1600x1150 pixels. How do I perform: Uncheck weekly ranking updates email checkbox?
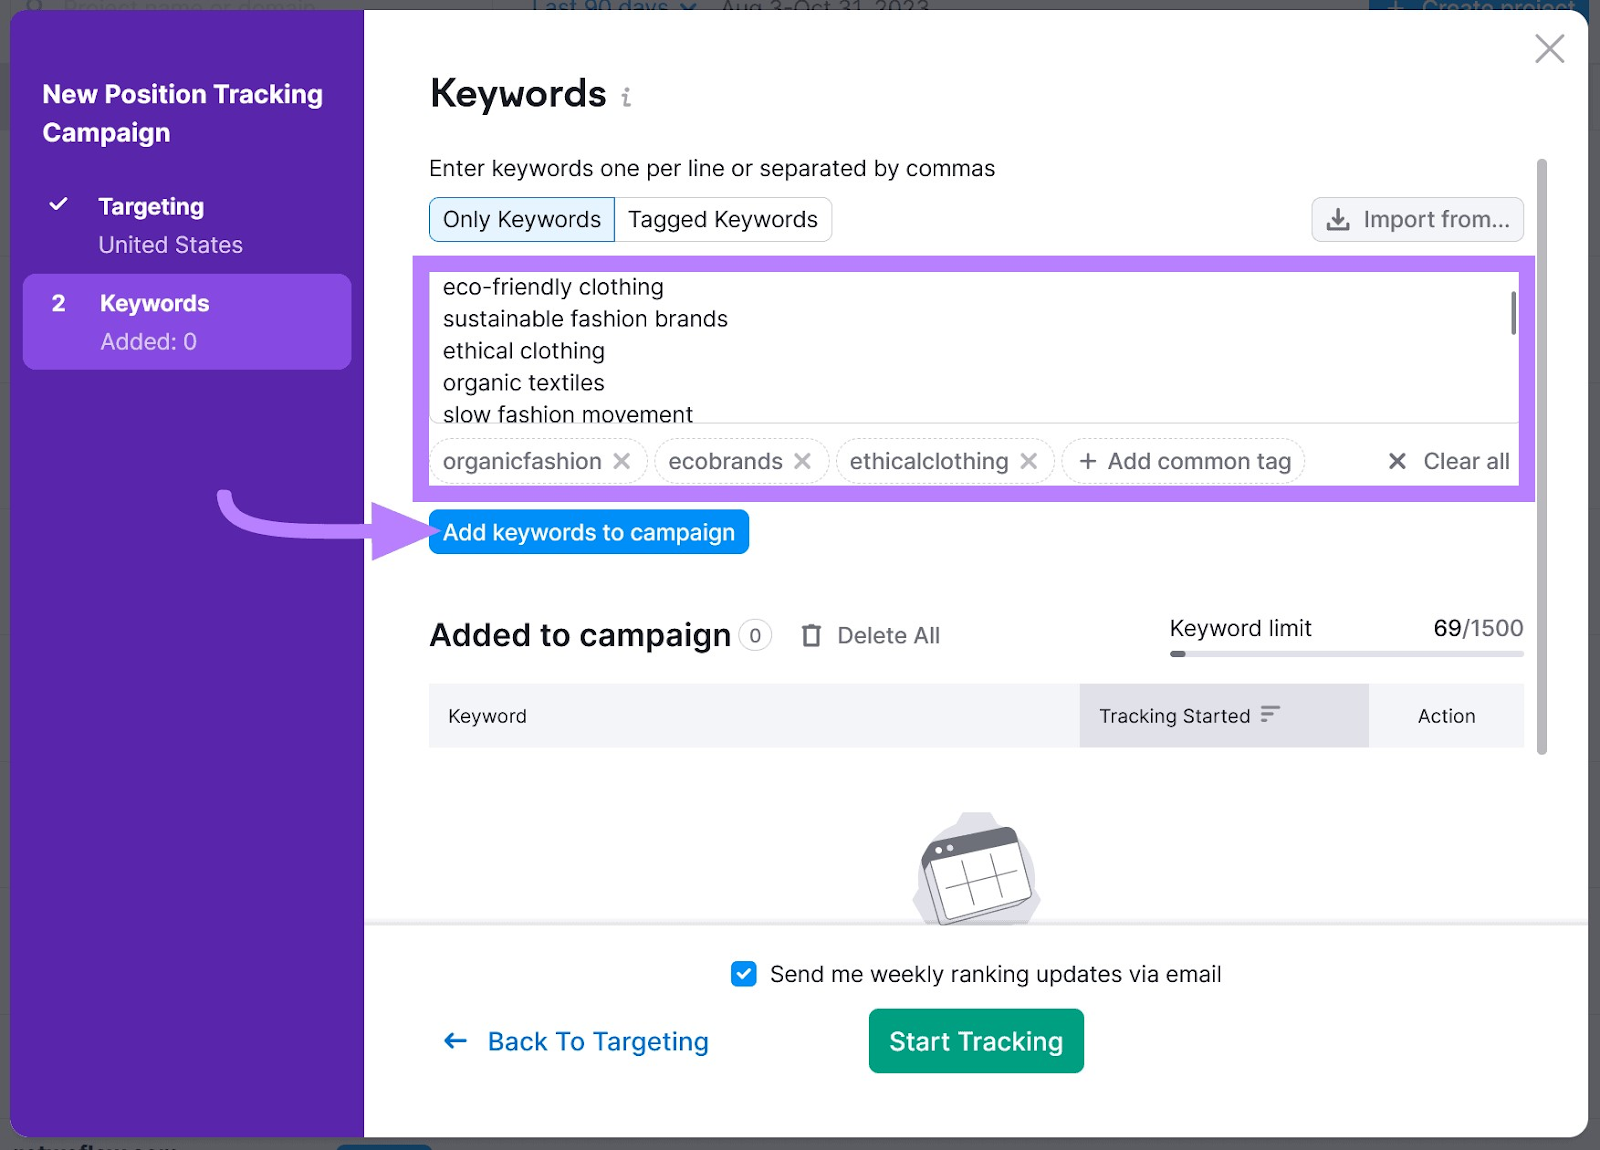[743, 974]
